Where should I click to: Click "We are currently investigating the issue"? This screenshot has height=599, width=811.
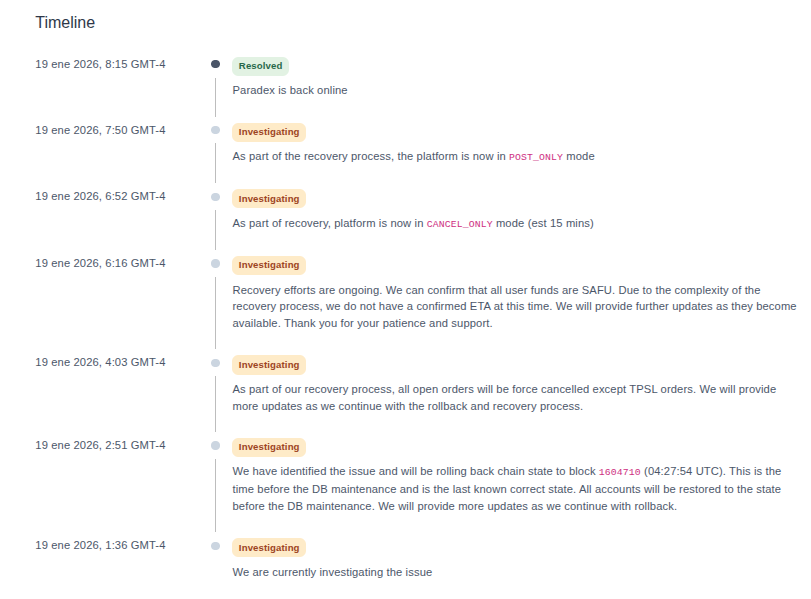332,573
